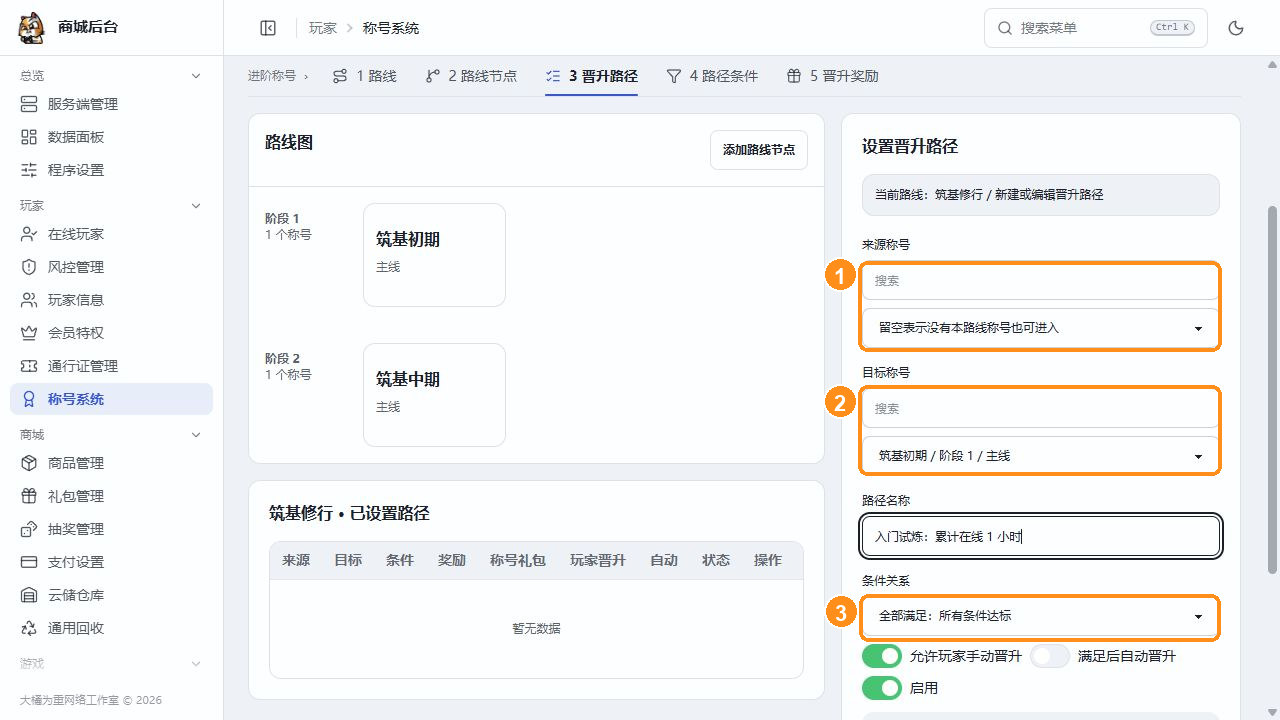
Task: Toggle 允许玩家手动晋升 switch off
Action: point(882,656)
